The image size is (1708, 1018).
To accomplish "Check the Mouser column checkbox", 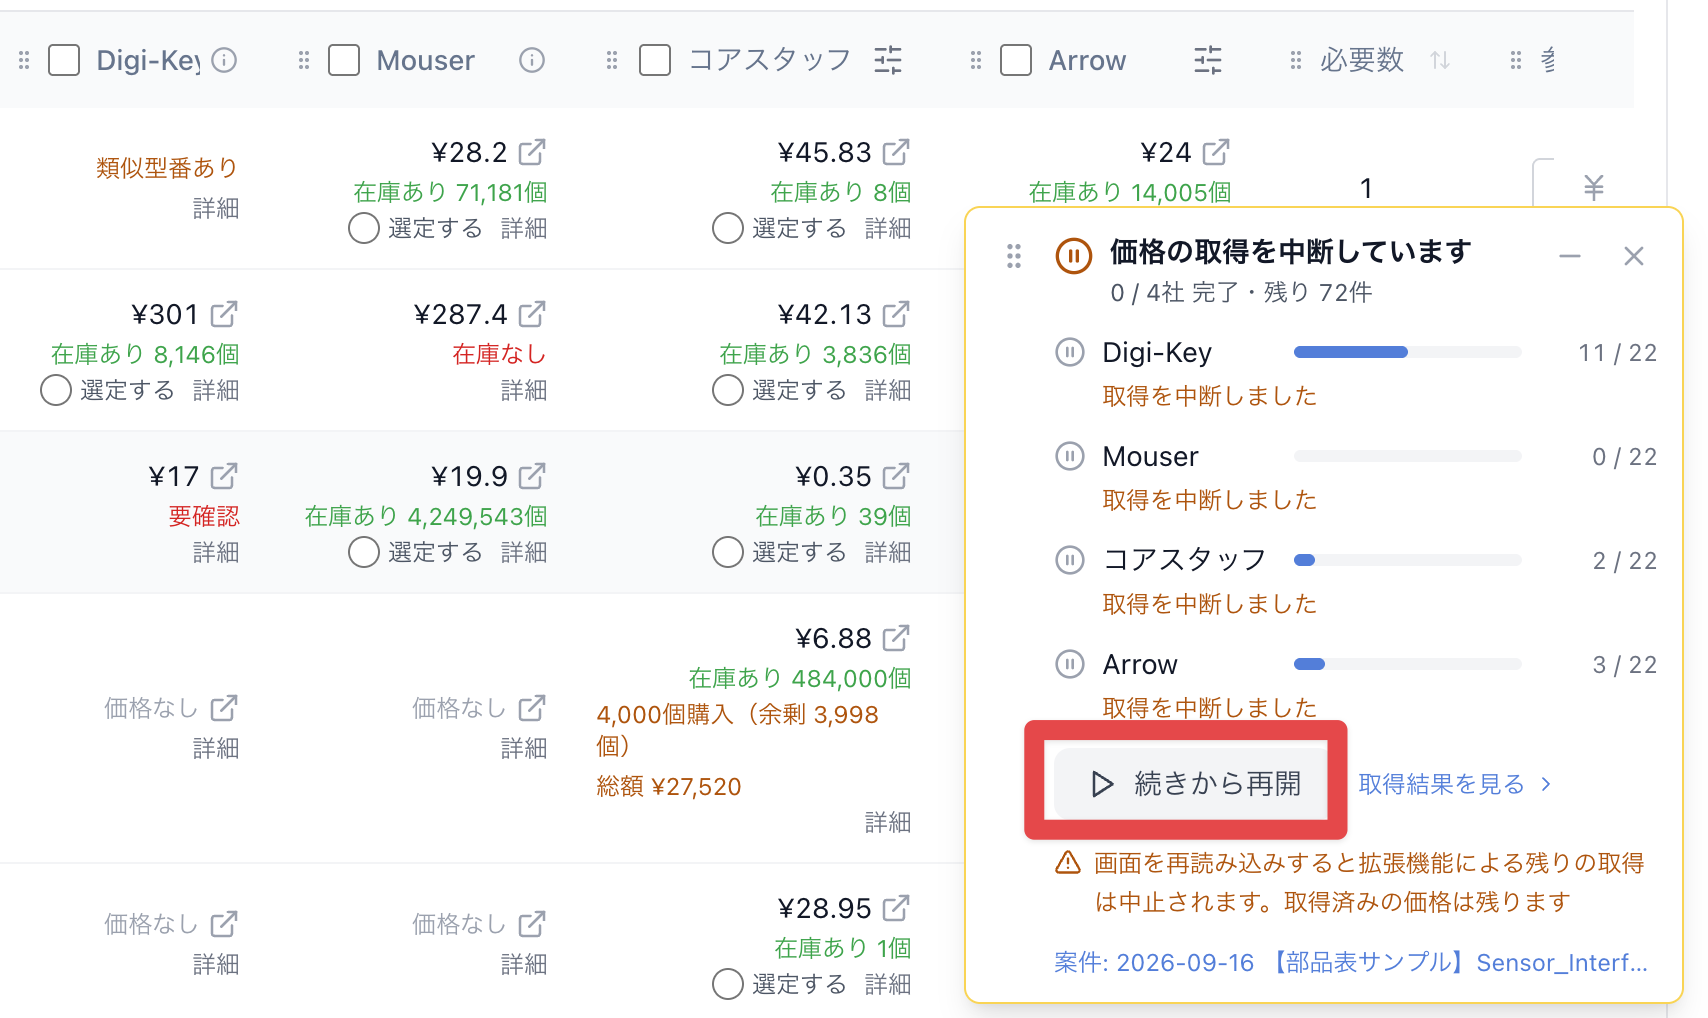I will tap(344, 60).
